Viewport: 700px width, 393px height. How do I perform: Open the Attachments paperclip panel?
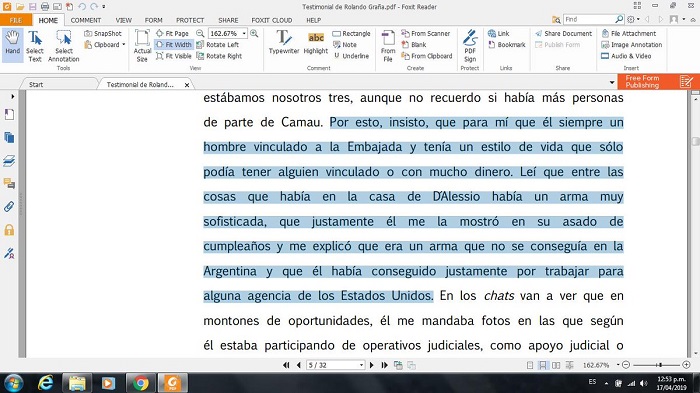point(9,207)
